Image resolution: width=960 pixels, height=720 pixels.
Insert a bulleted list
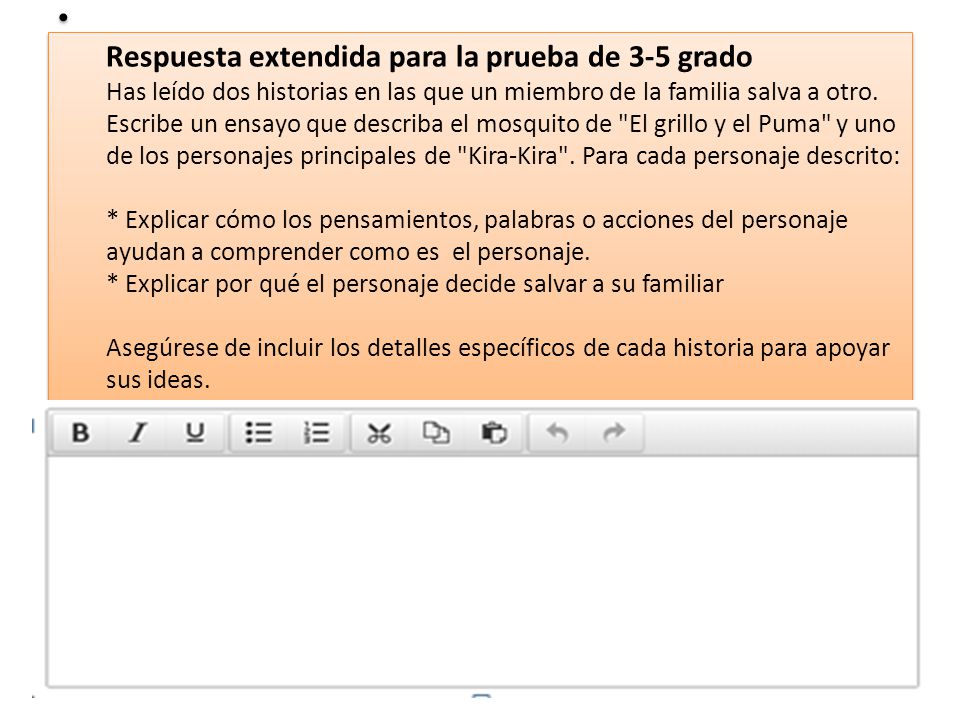[x=259, y=433]
